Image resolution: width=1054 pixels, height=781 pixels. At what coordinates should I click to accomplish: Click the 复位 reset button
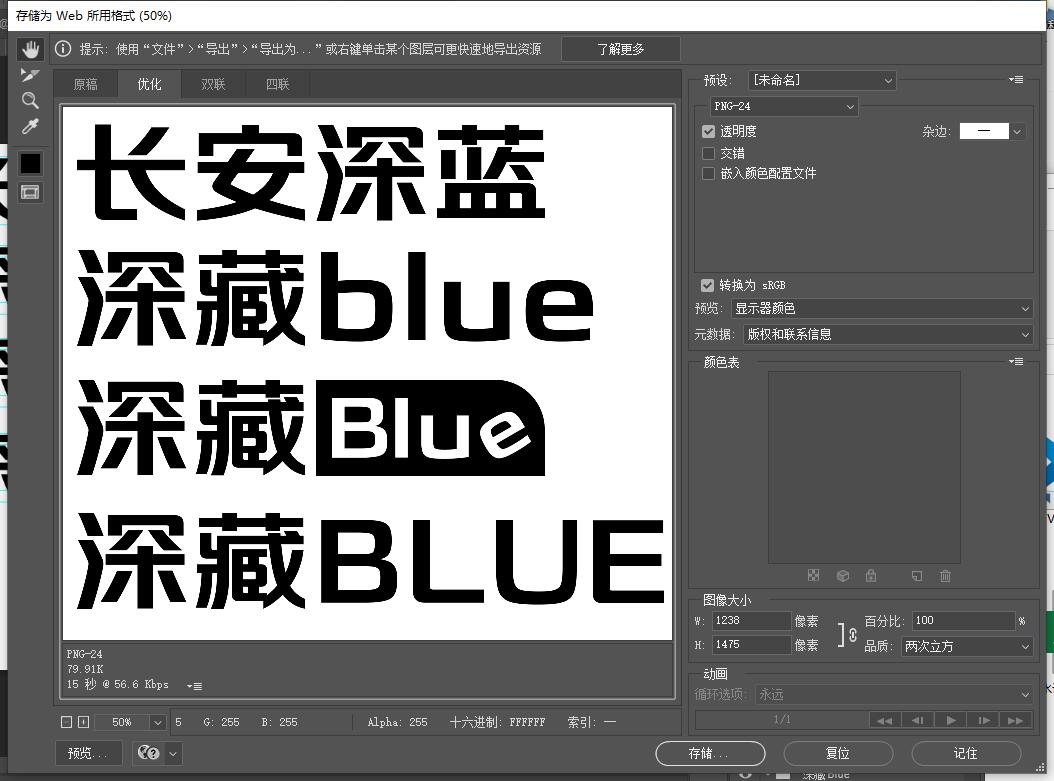tap(838, 753)
